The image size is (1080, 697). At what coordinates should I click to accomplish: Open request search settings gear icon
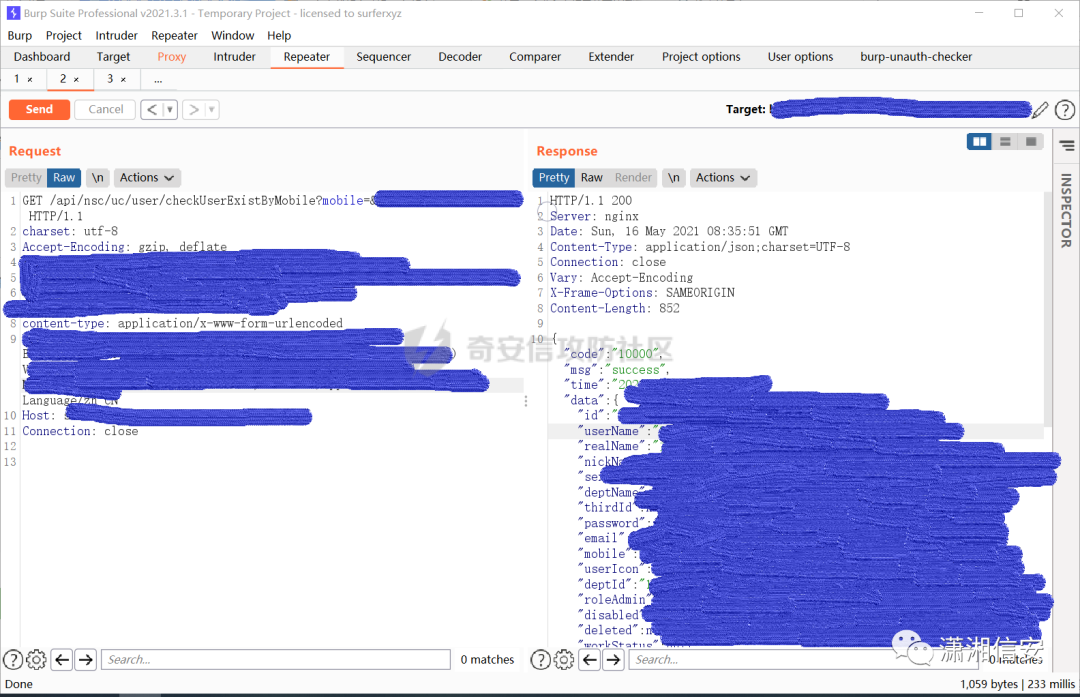click(x=36, y=660)
